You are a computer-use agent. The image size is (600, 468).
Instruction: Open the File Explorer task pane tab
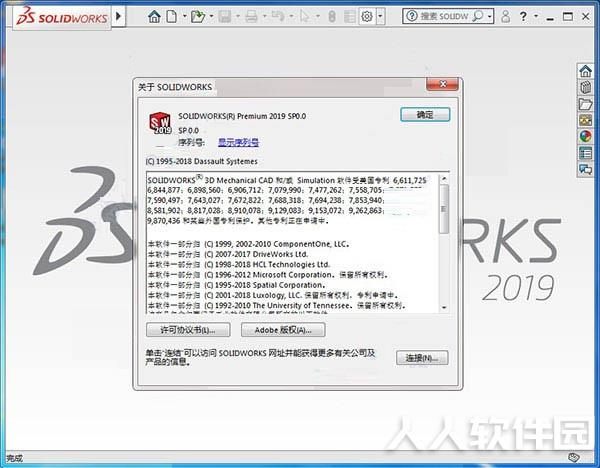point(585,104)
